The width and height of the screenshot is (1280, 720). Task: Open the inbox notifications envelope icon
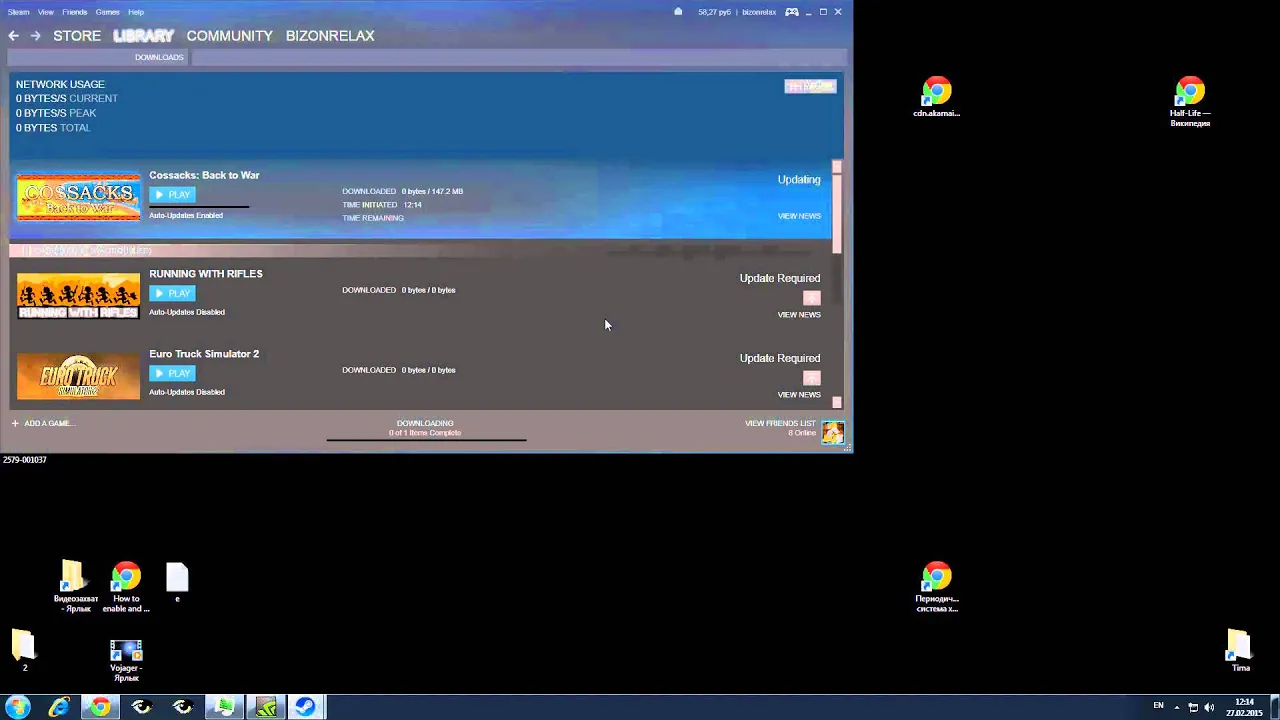coord(678,12)
